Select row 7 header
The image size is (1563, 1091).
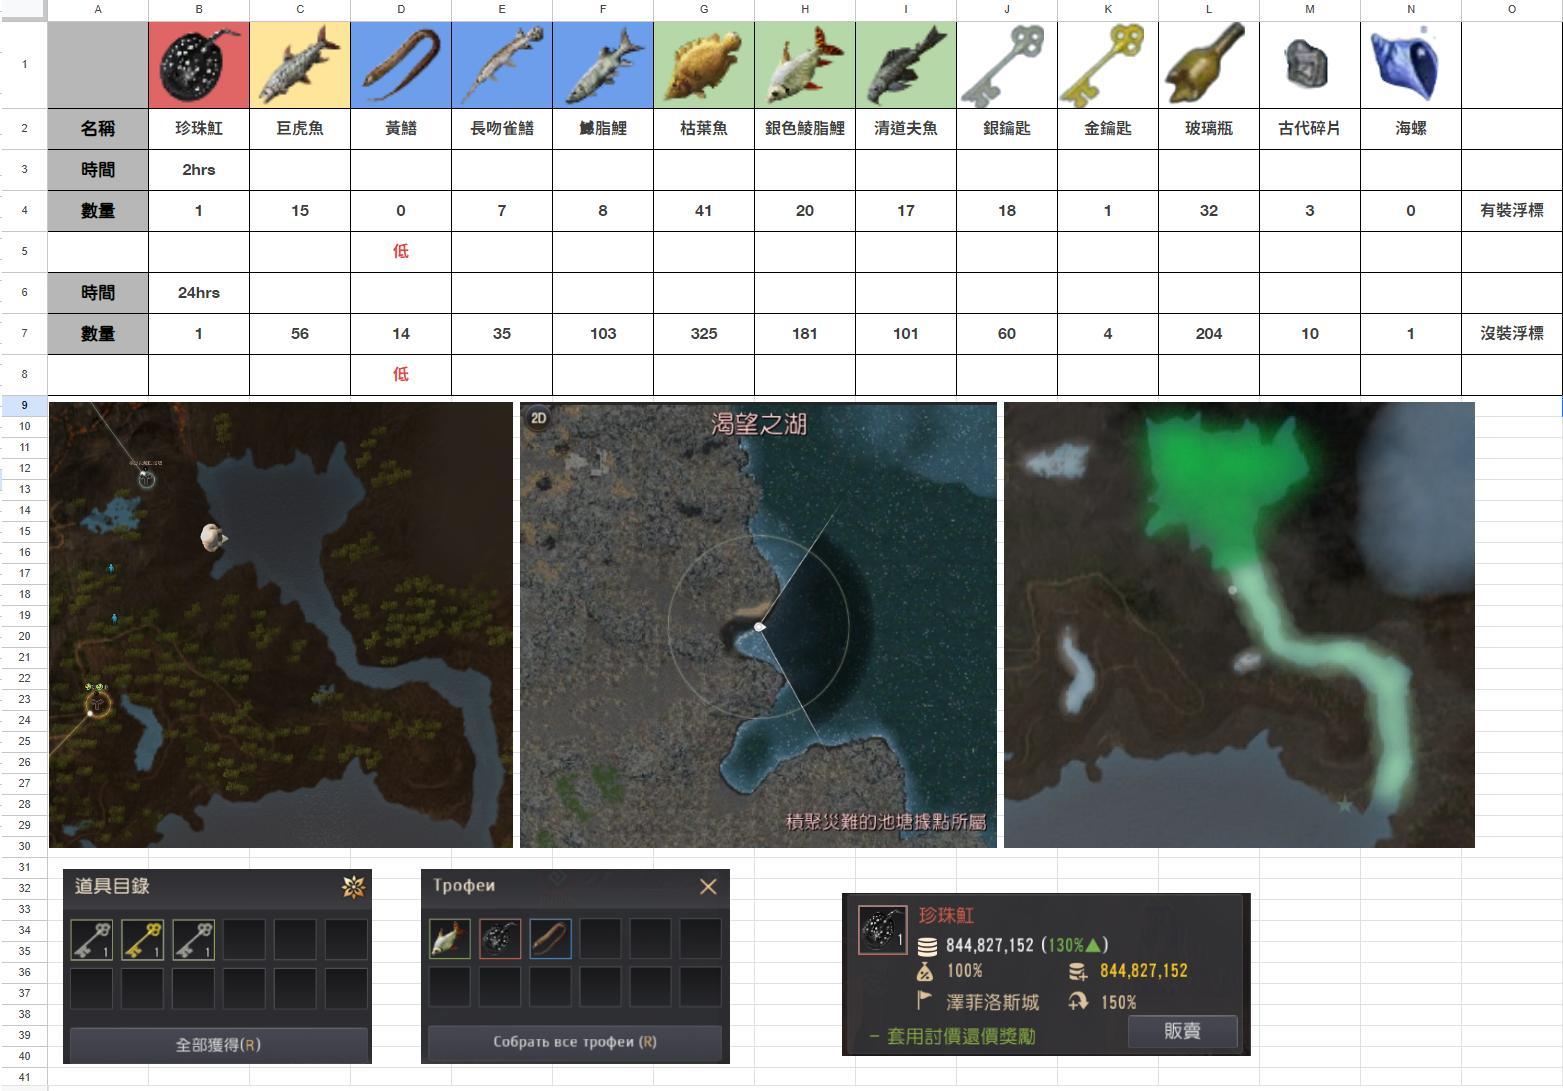24,333
